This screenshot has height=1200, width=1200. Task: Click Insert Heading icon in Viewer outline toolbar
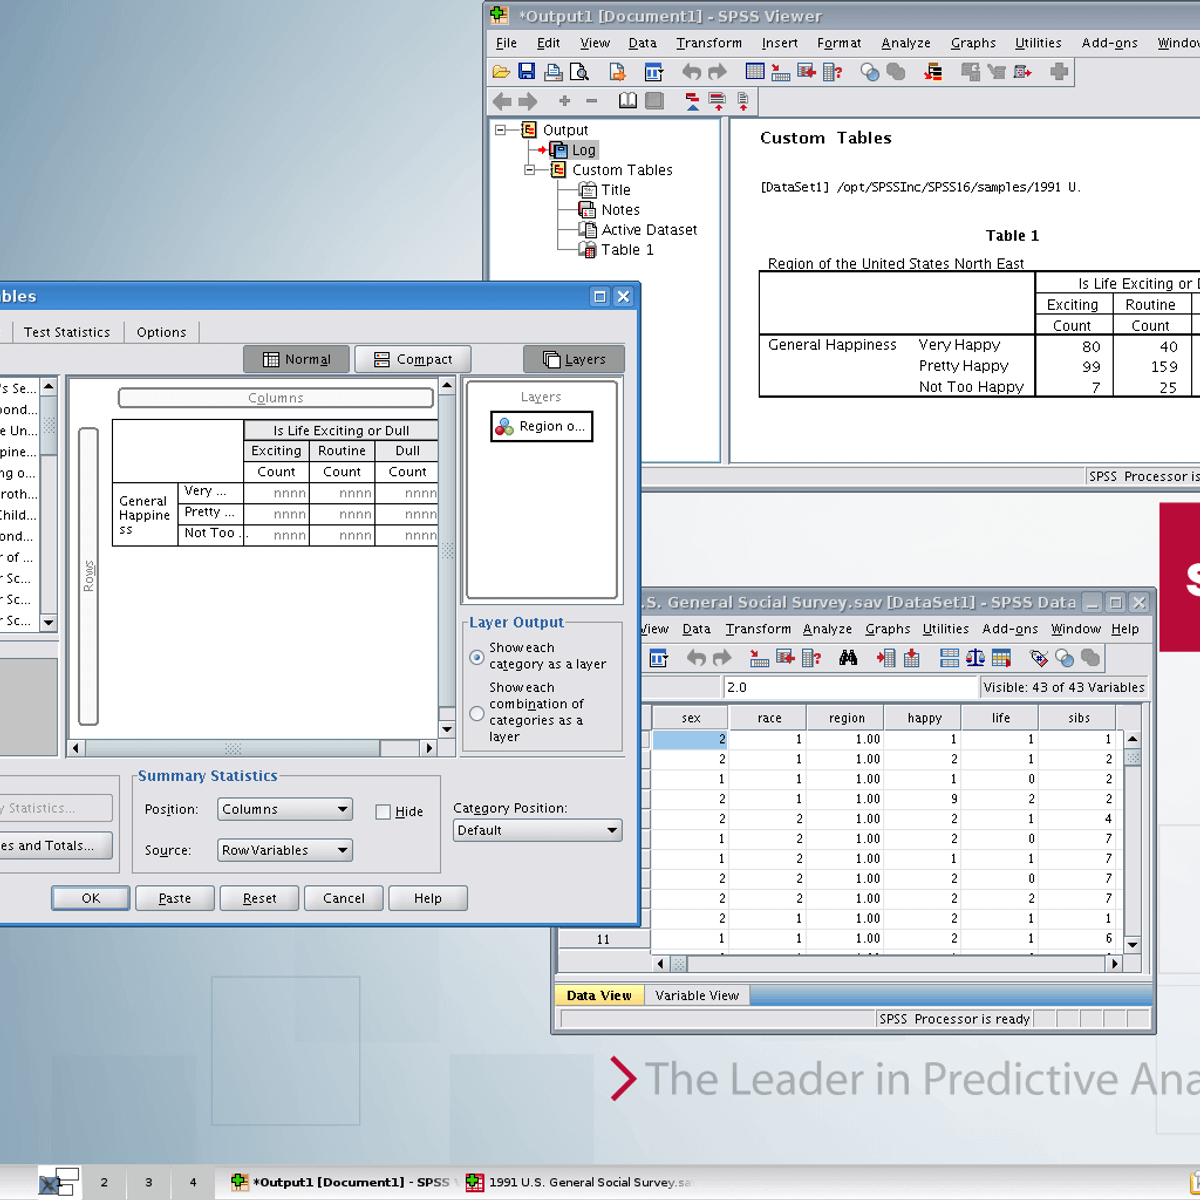692,101
